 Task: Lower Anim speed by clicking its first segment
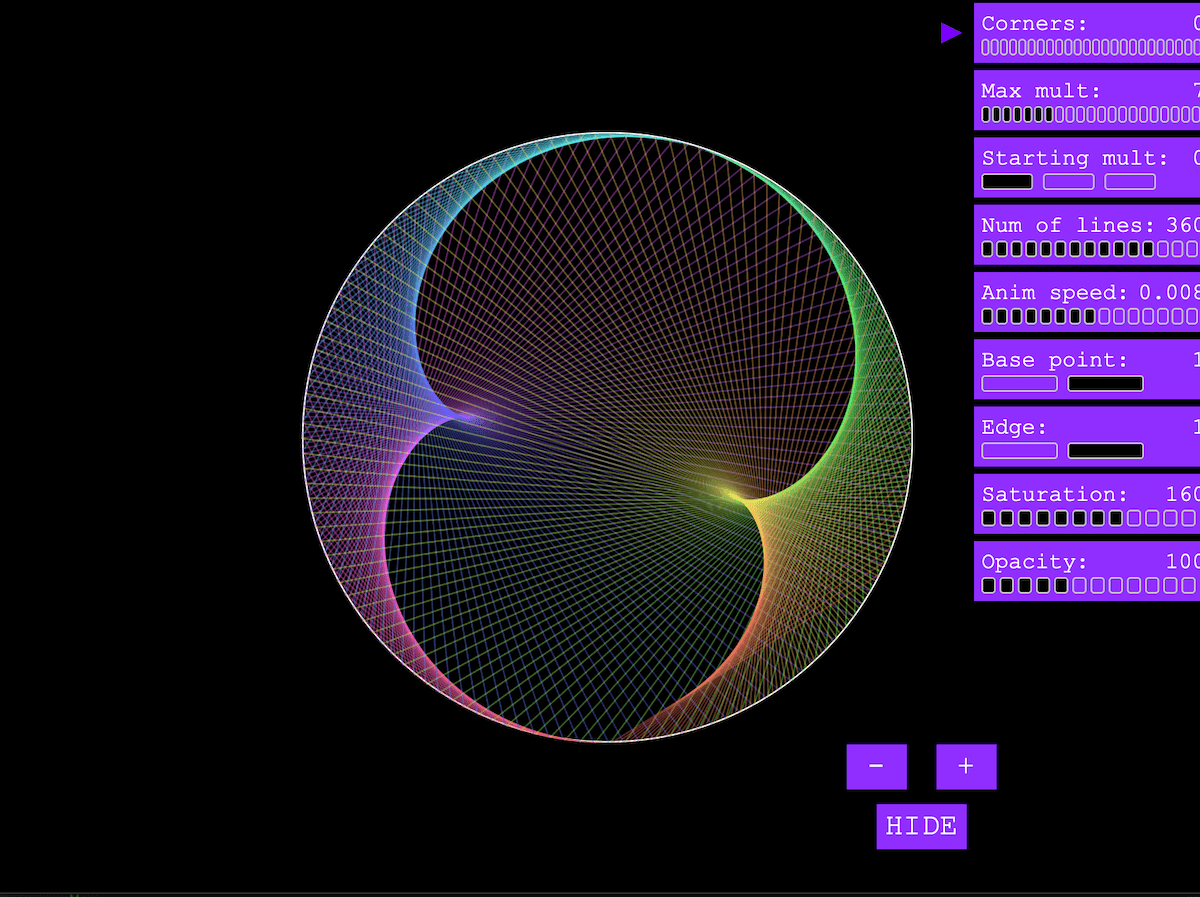[987, 315]
